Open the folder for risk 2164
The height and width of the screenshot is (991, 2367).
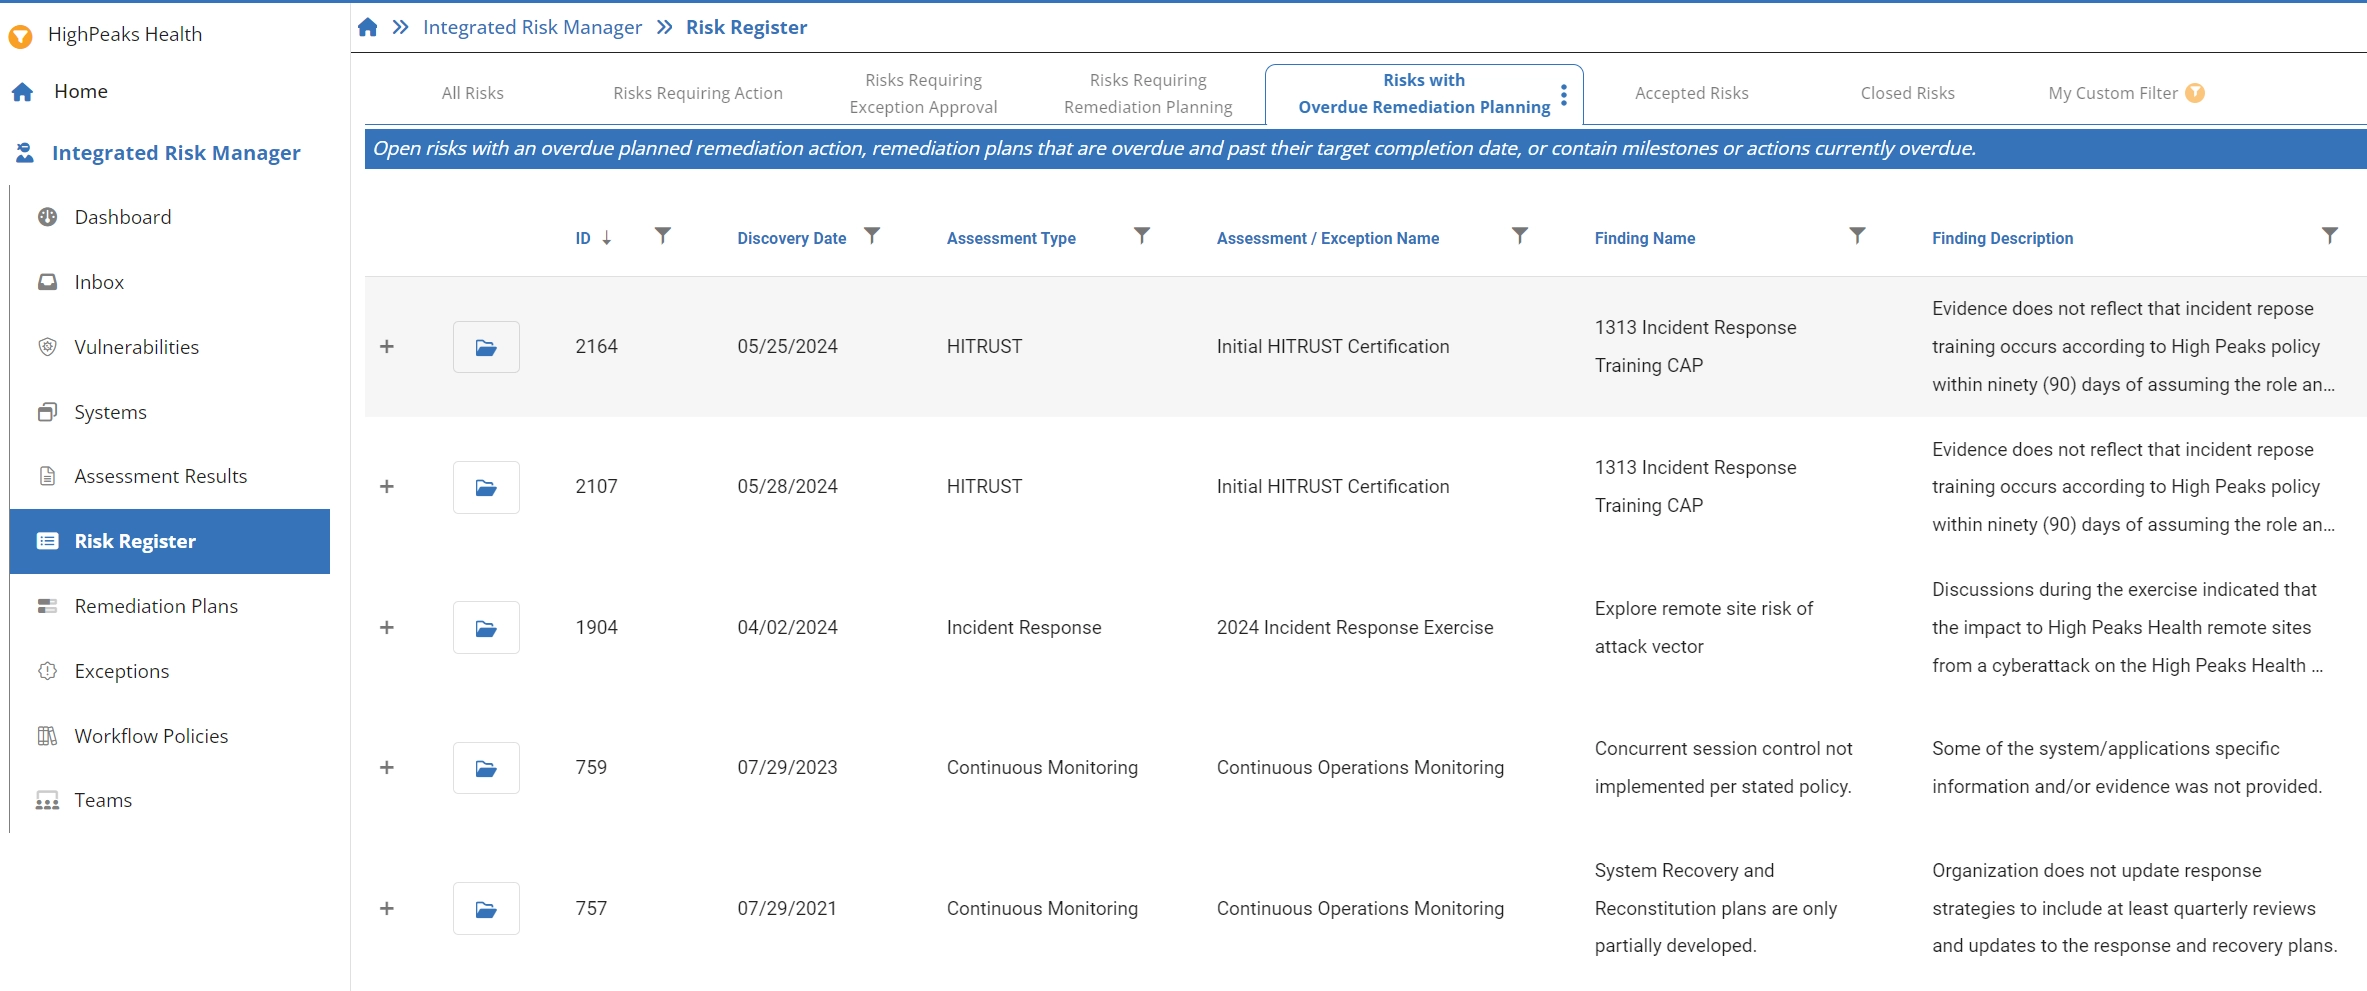pos(486,347)
